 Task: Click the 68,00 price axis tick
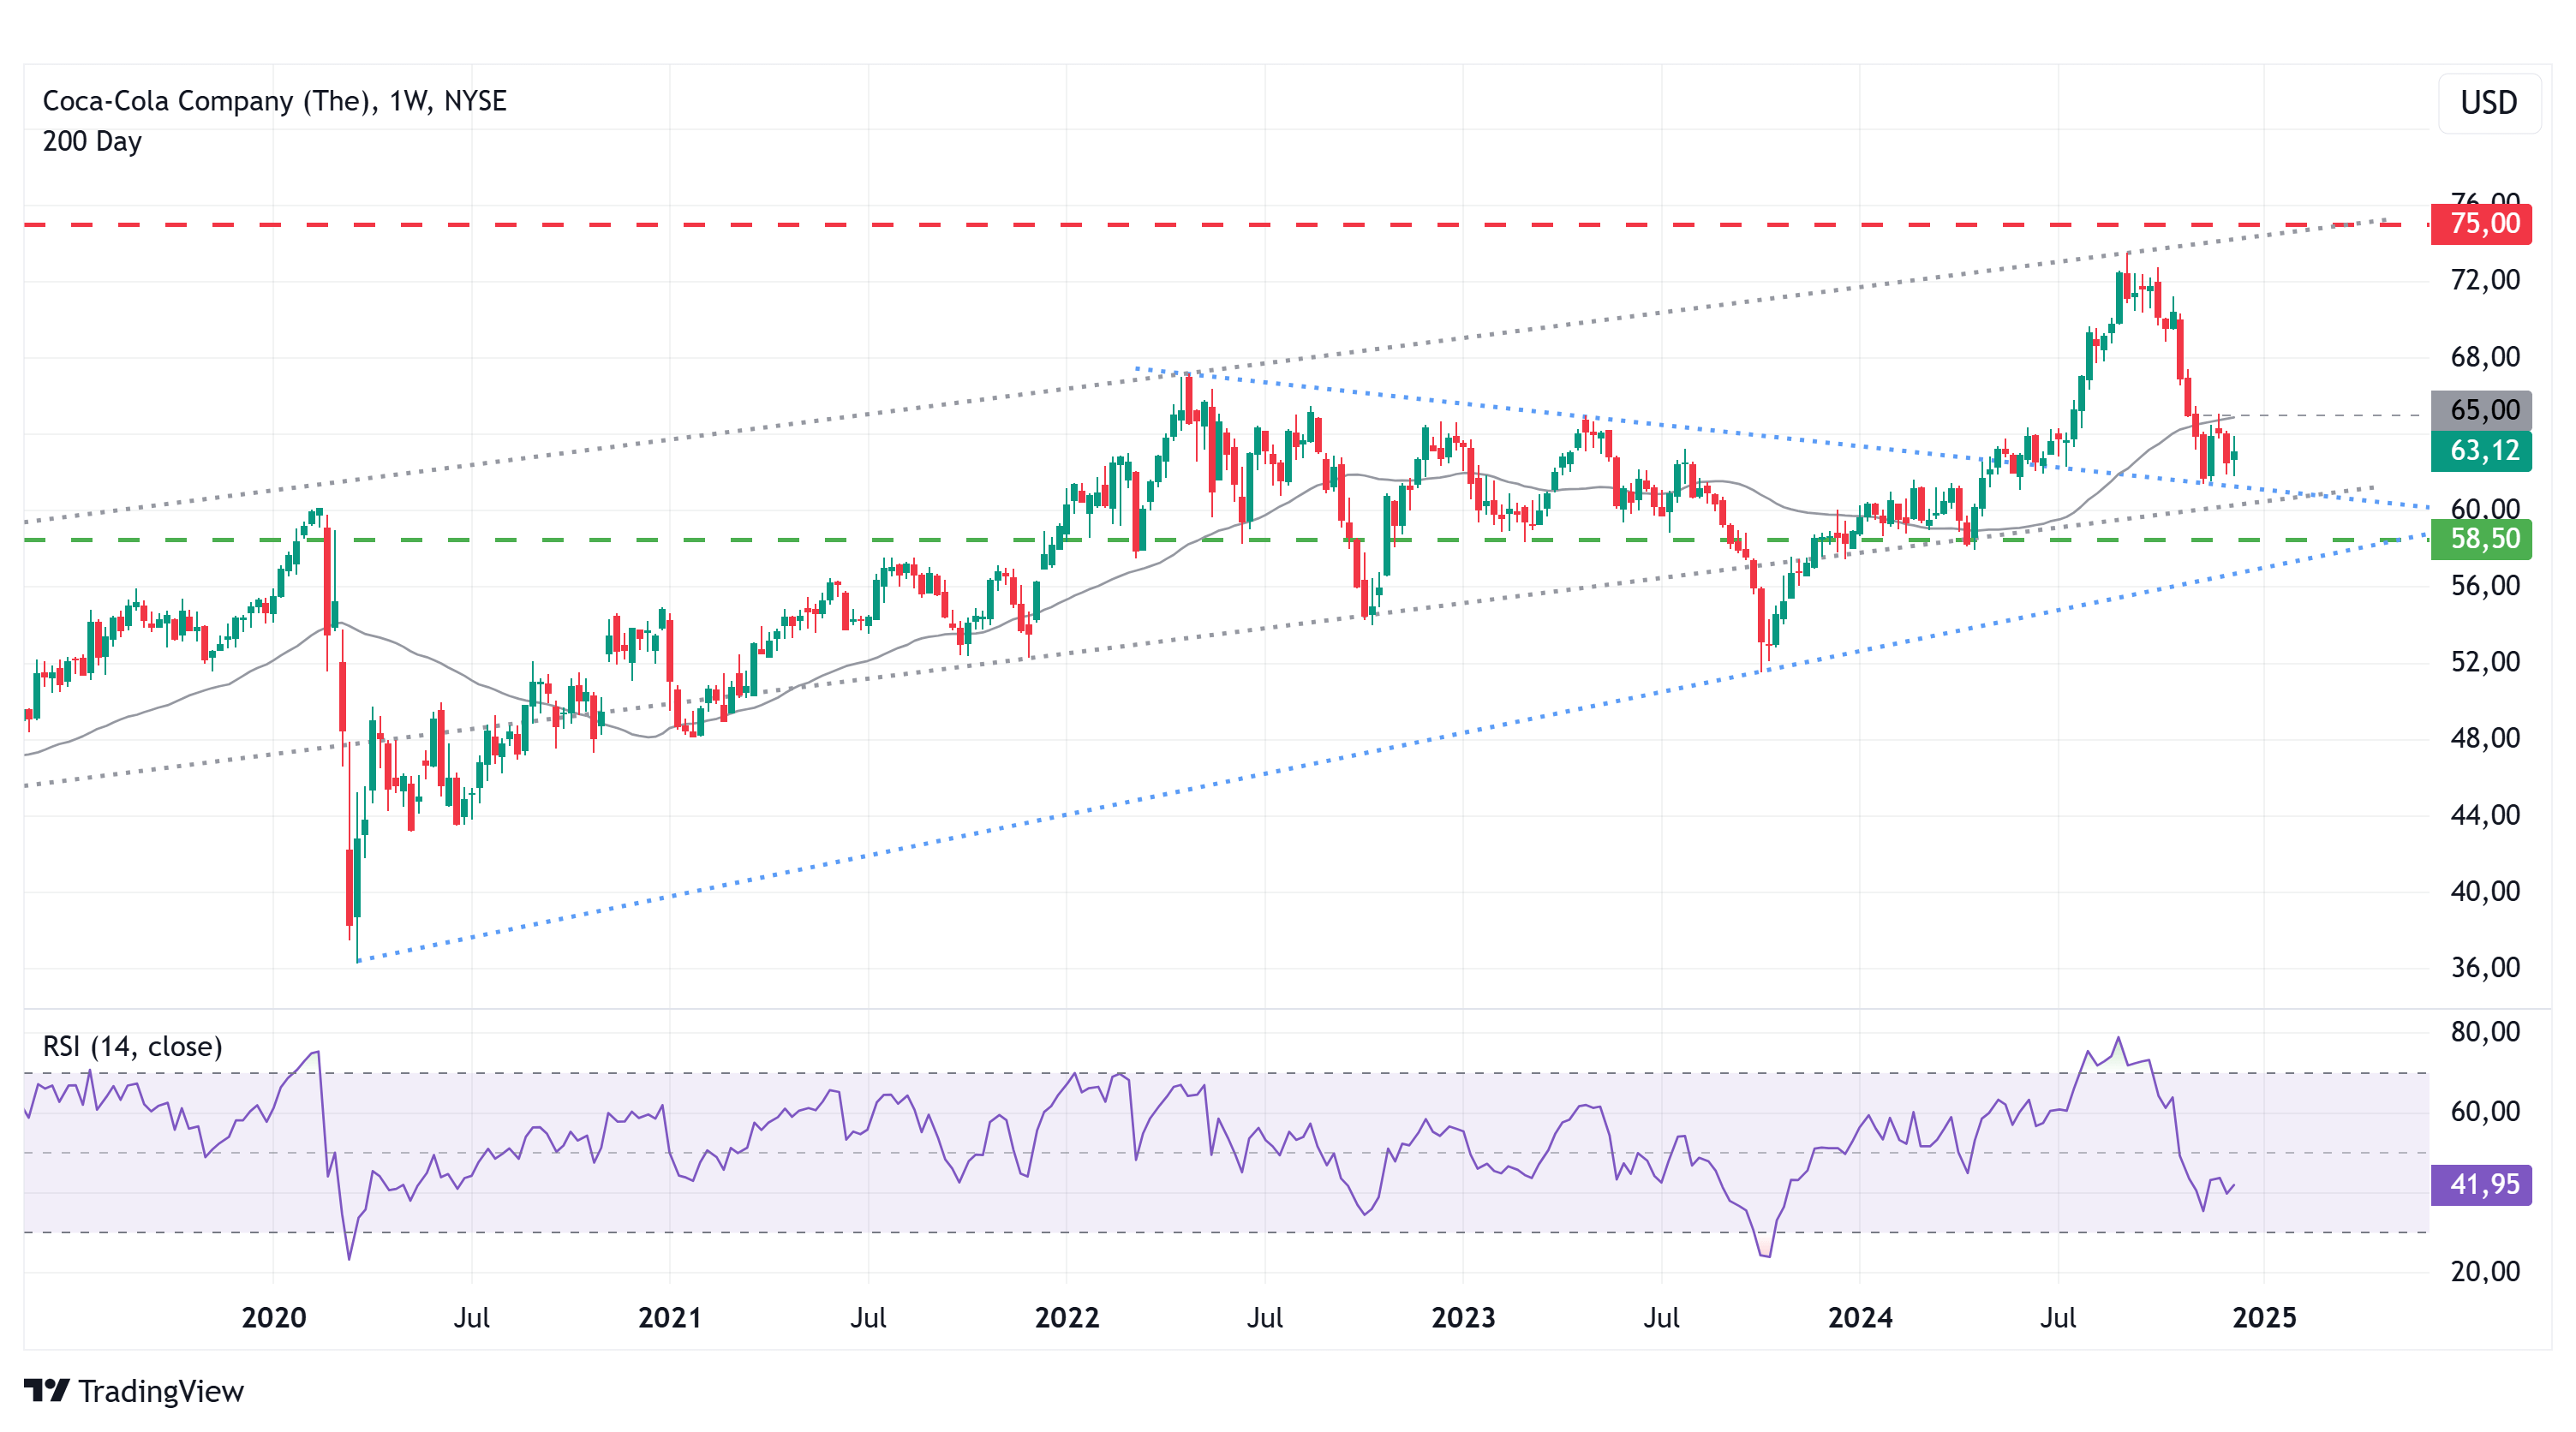click(2485, 357)
